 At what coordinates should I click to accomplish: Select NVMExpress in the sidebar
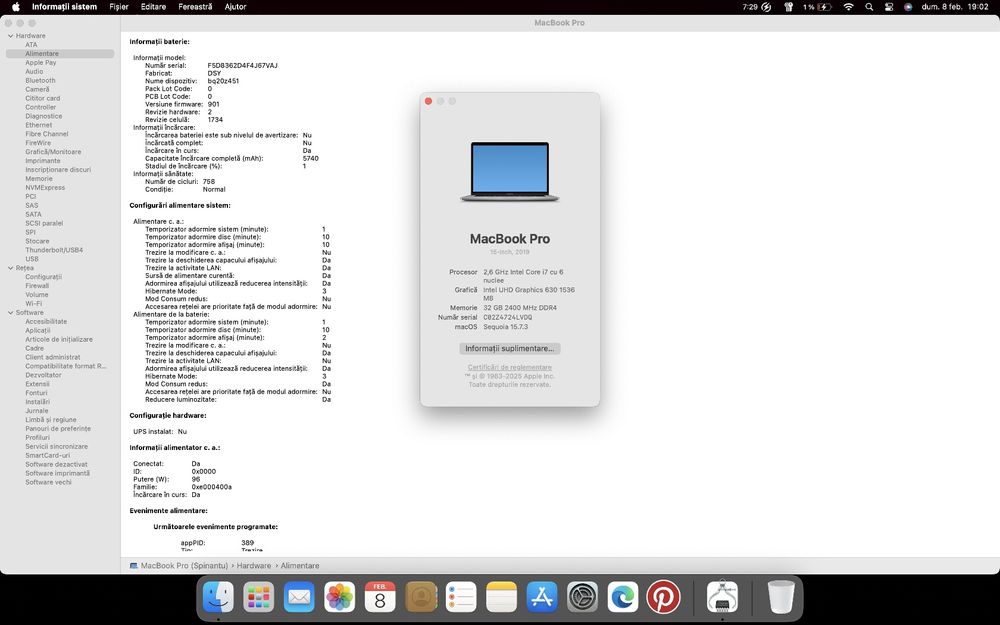pos(45,188)
